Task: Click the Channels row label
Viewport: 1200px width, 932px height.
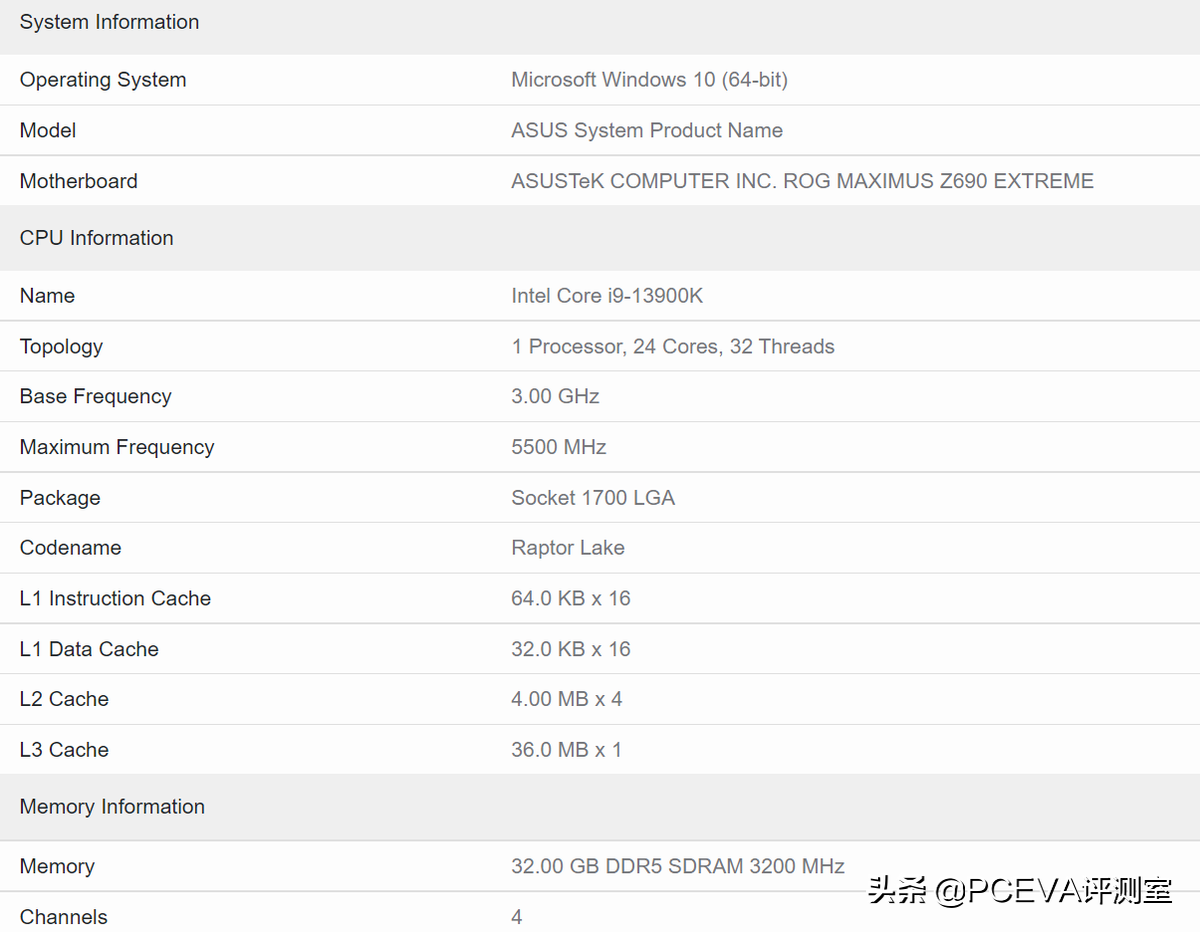Action: pyautogui.click(x=63, y=916)
